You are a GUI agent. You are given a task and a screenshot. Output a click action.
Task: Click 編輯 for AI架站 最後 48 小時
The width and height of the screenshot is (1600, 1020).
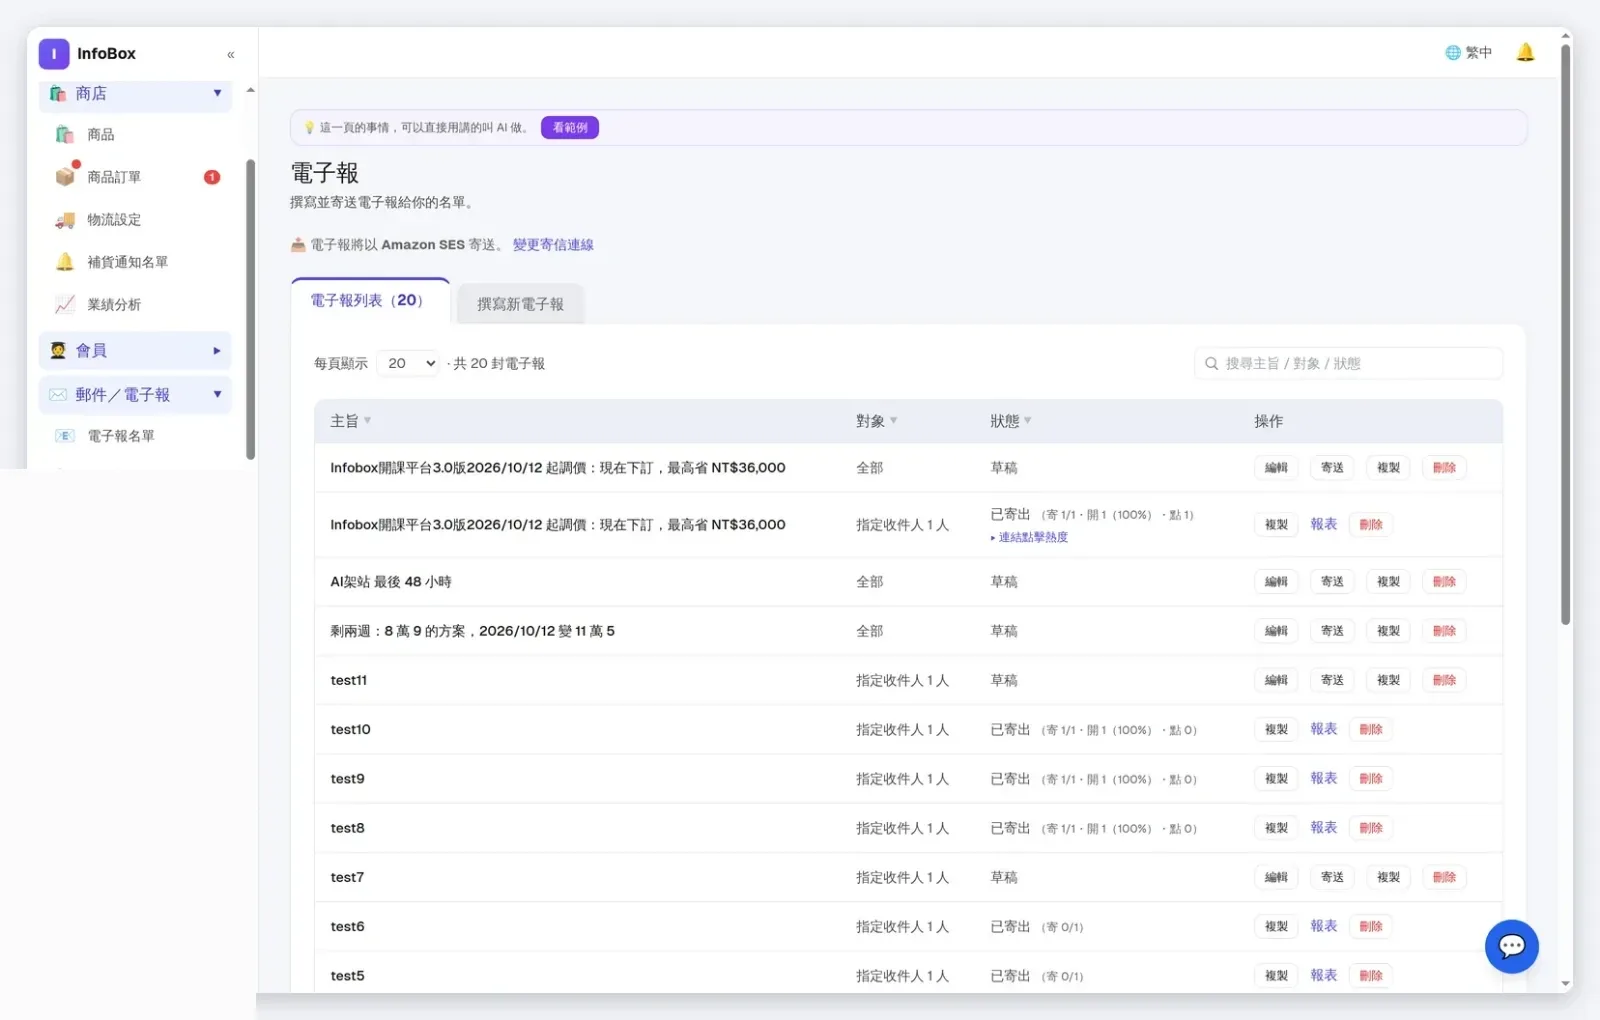(1276, 582)
